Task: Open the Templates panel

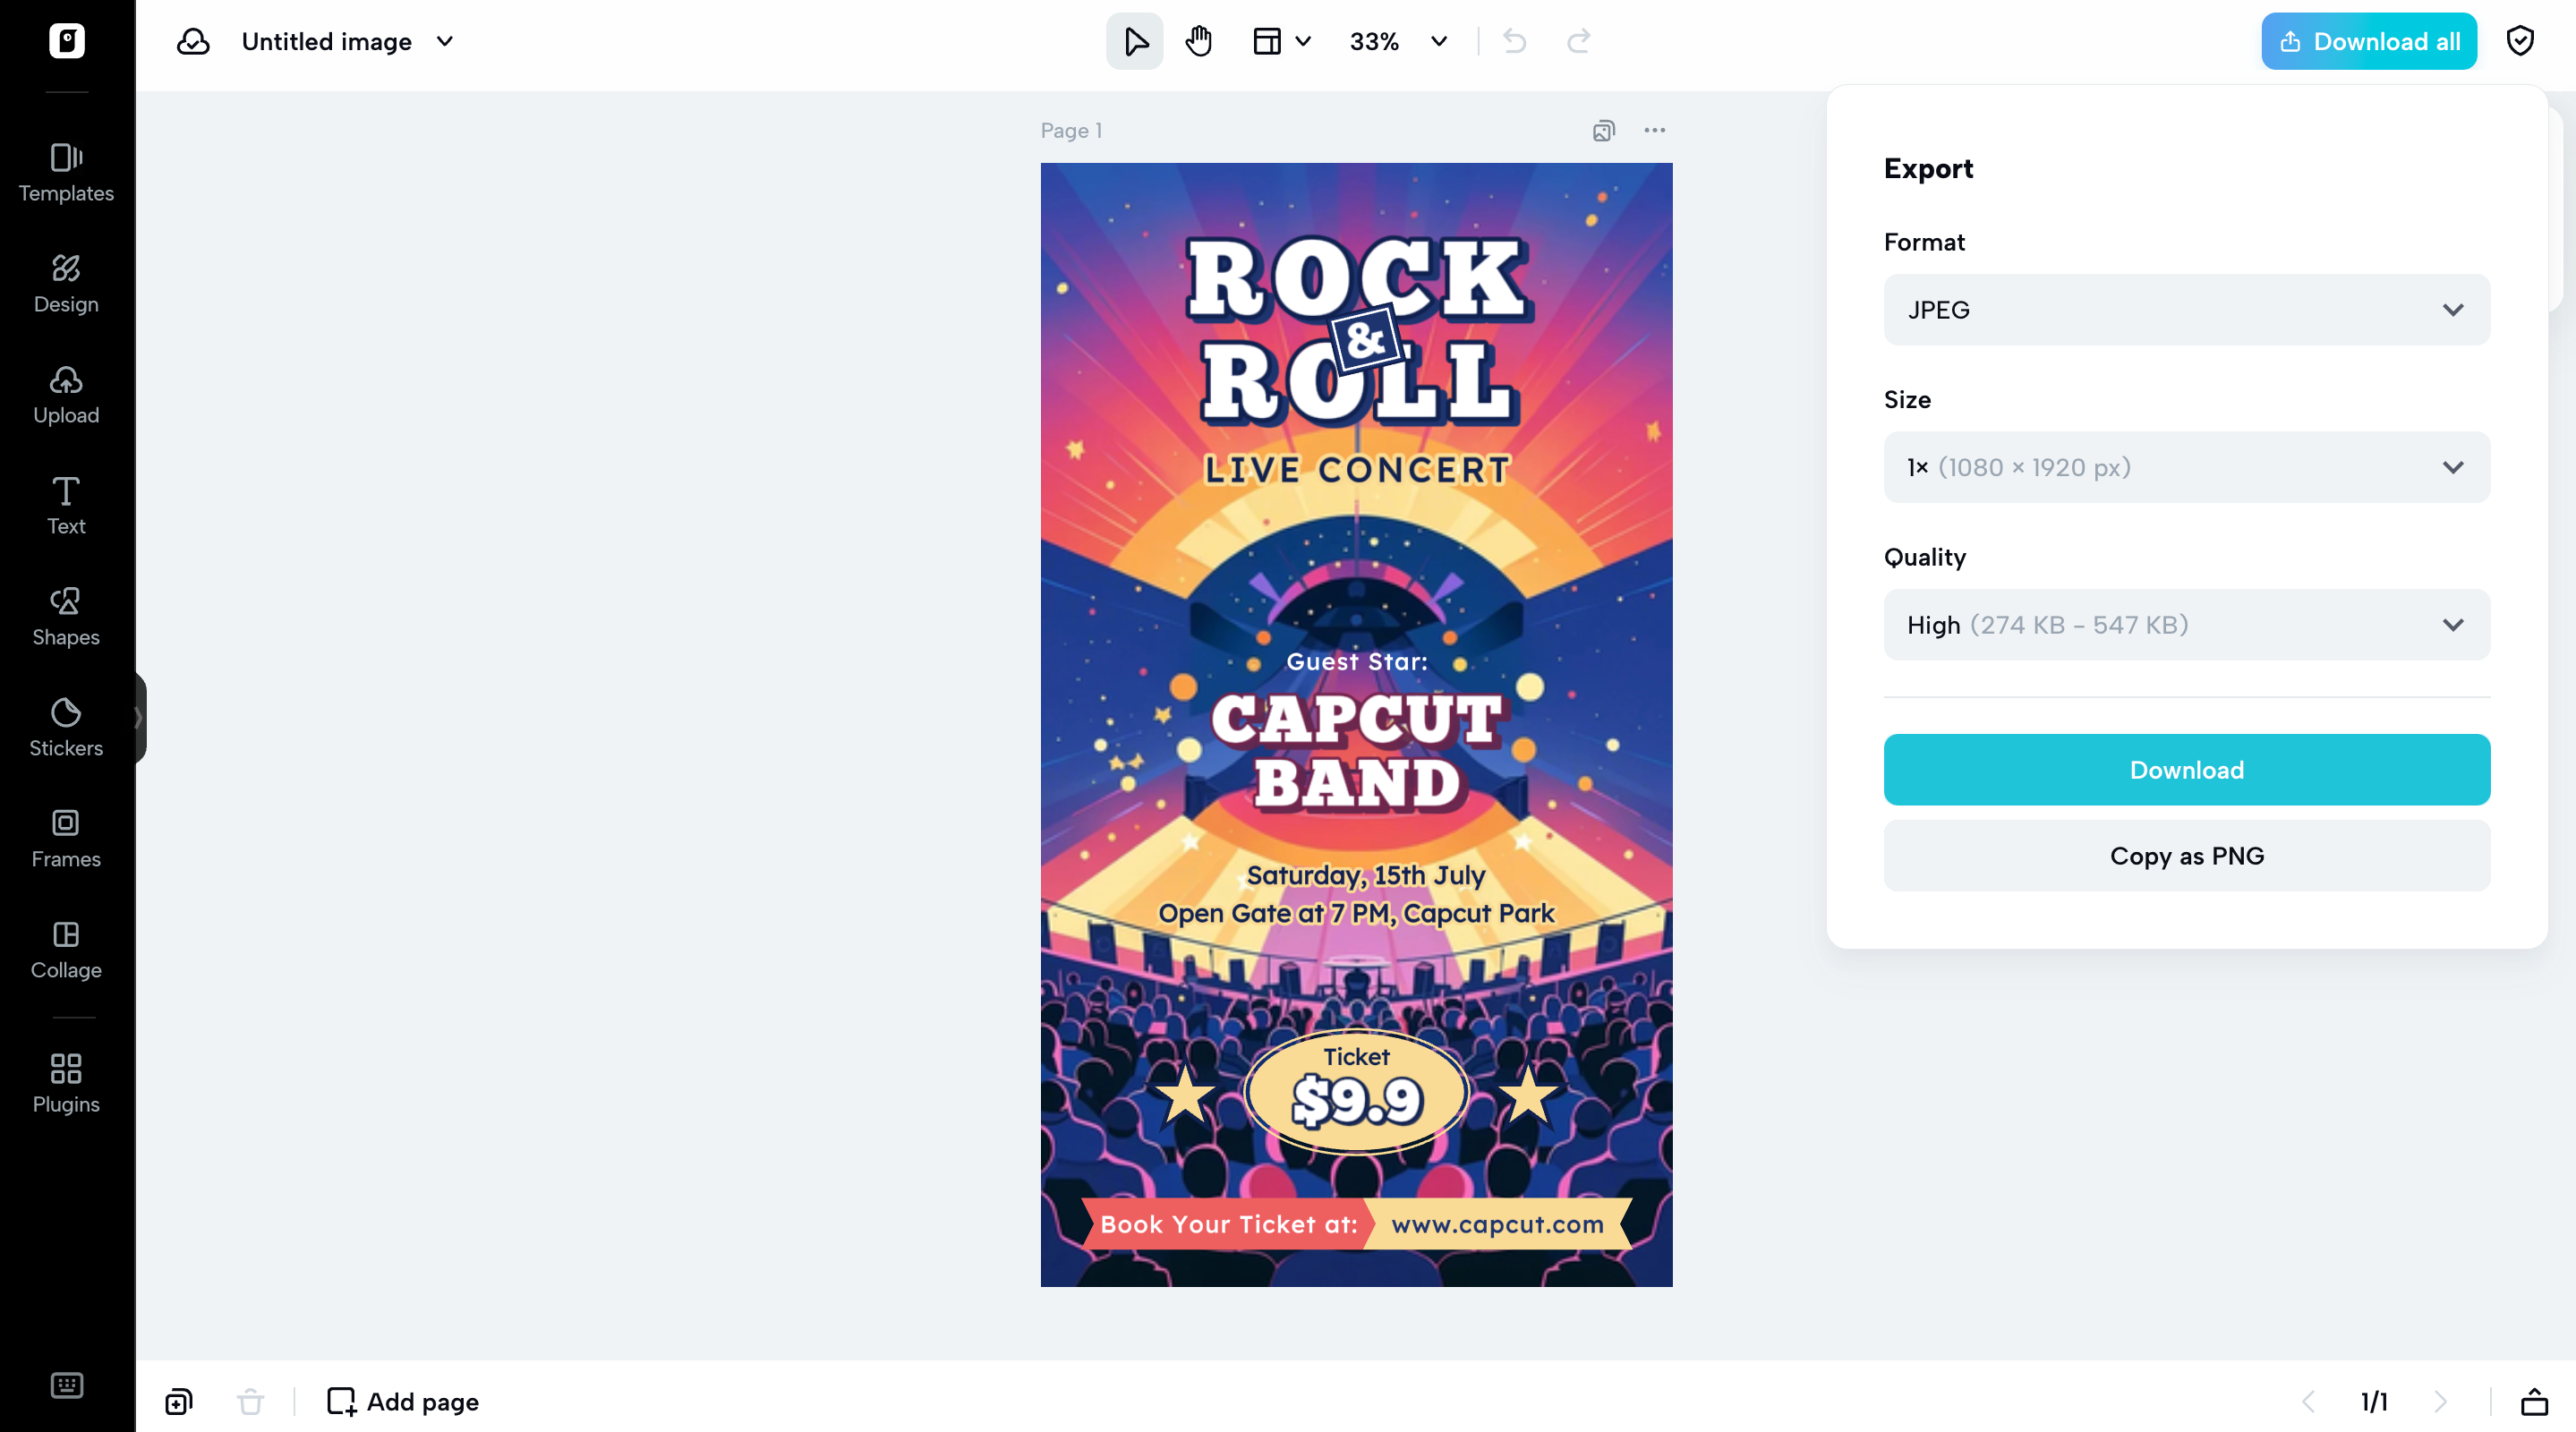Action: pyautogui.click(x=66, y=173)
